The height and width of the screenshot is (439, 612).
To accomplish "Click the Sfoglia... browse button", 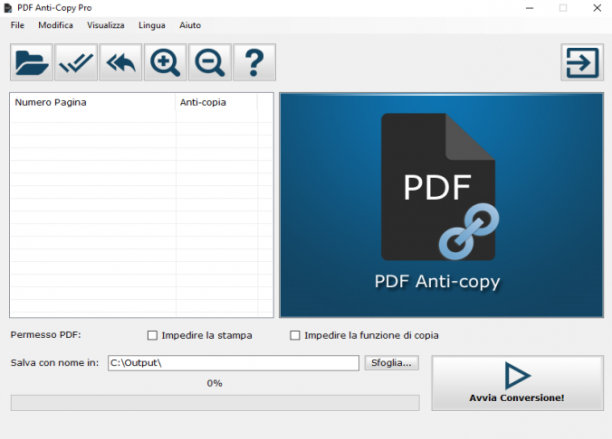I will pos(391,363).
